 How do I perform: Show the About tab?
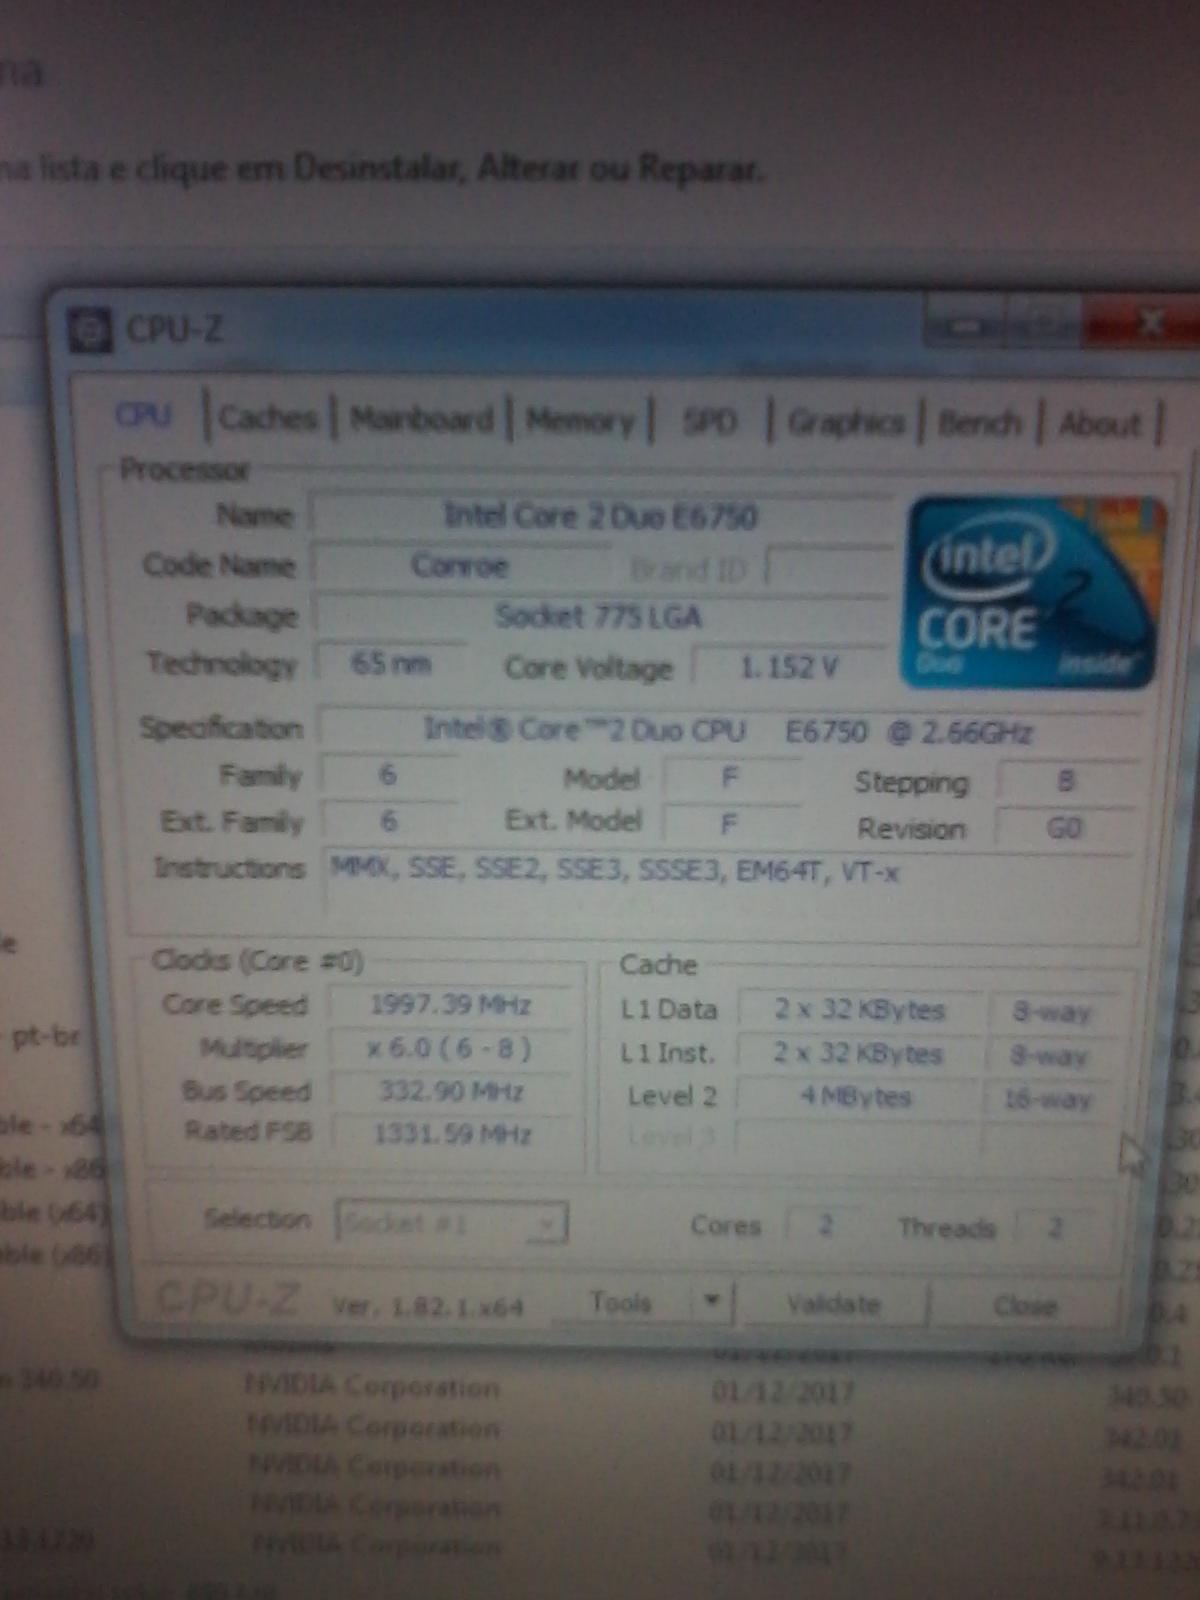click(x=1100, y=425)
